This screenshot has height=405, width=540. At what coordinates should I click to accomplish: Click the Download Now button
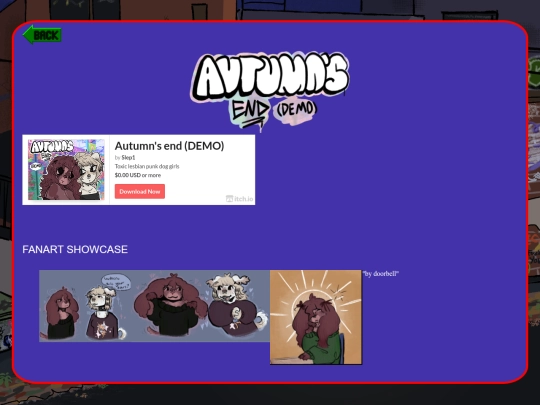point(140,191)
